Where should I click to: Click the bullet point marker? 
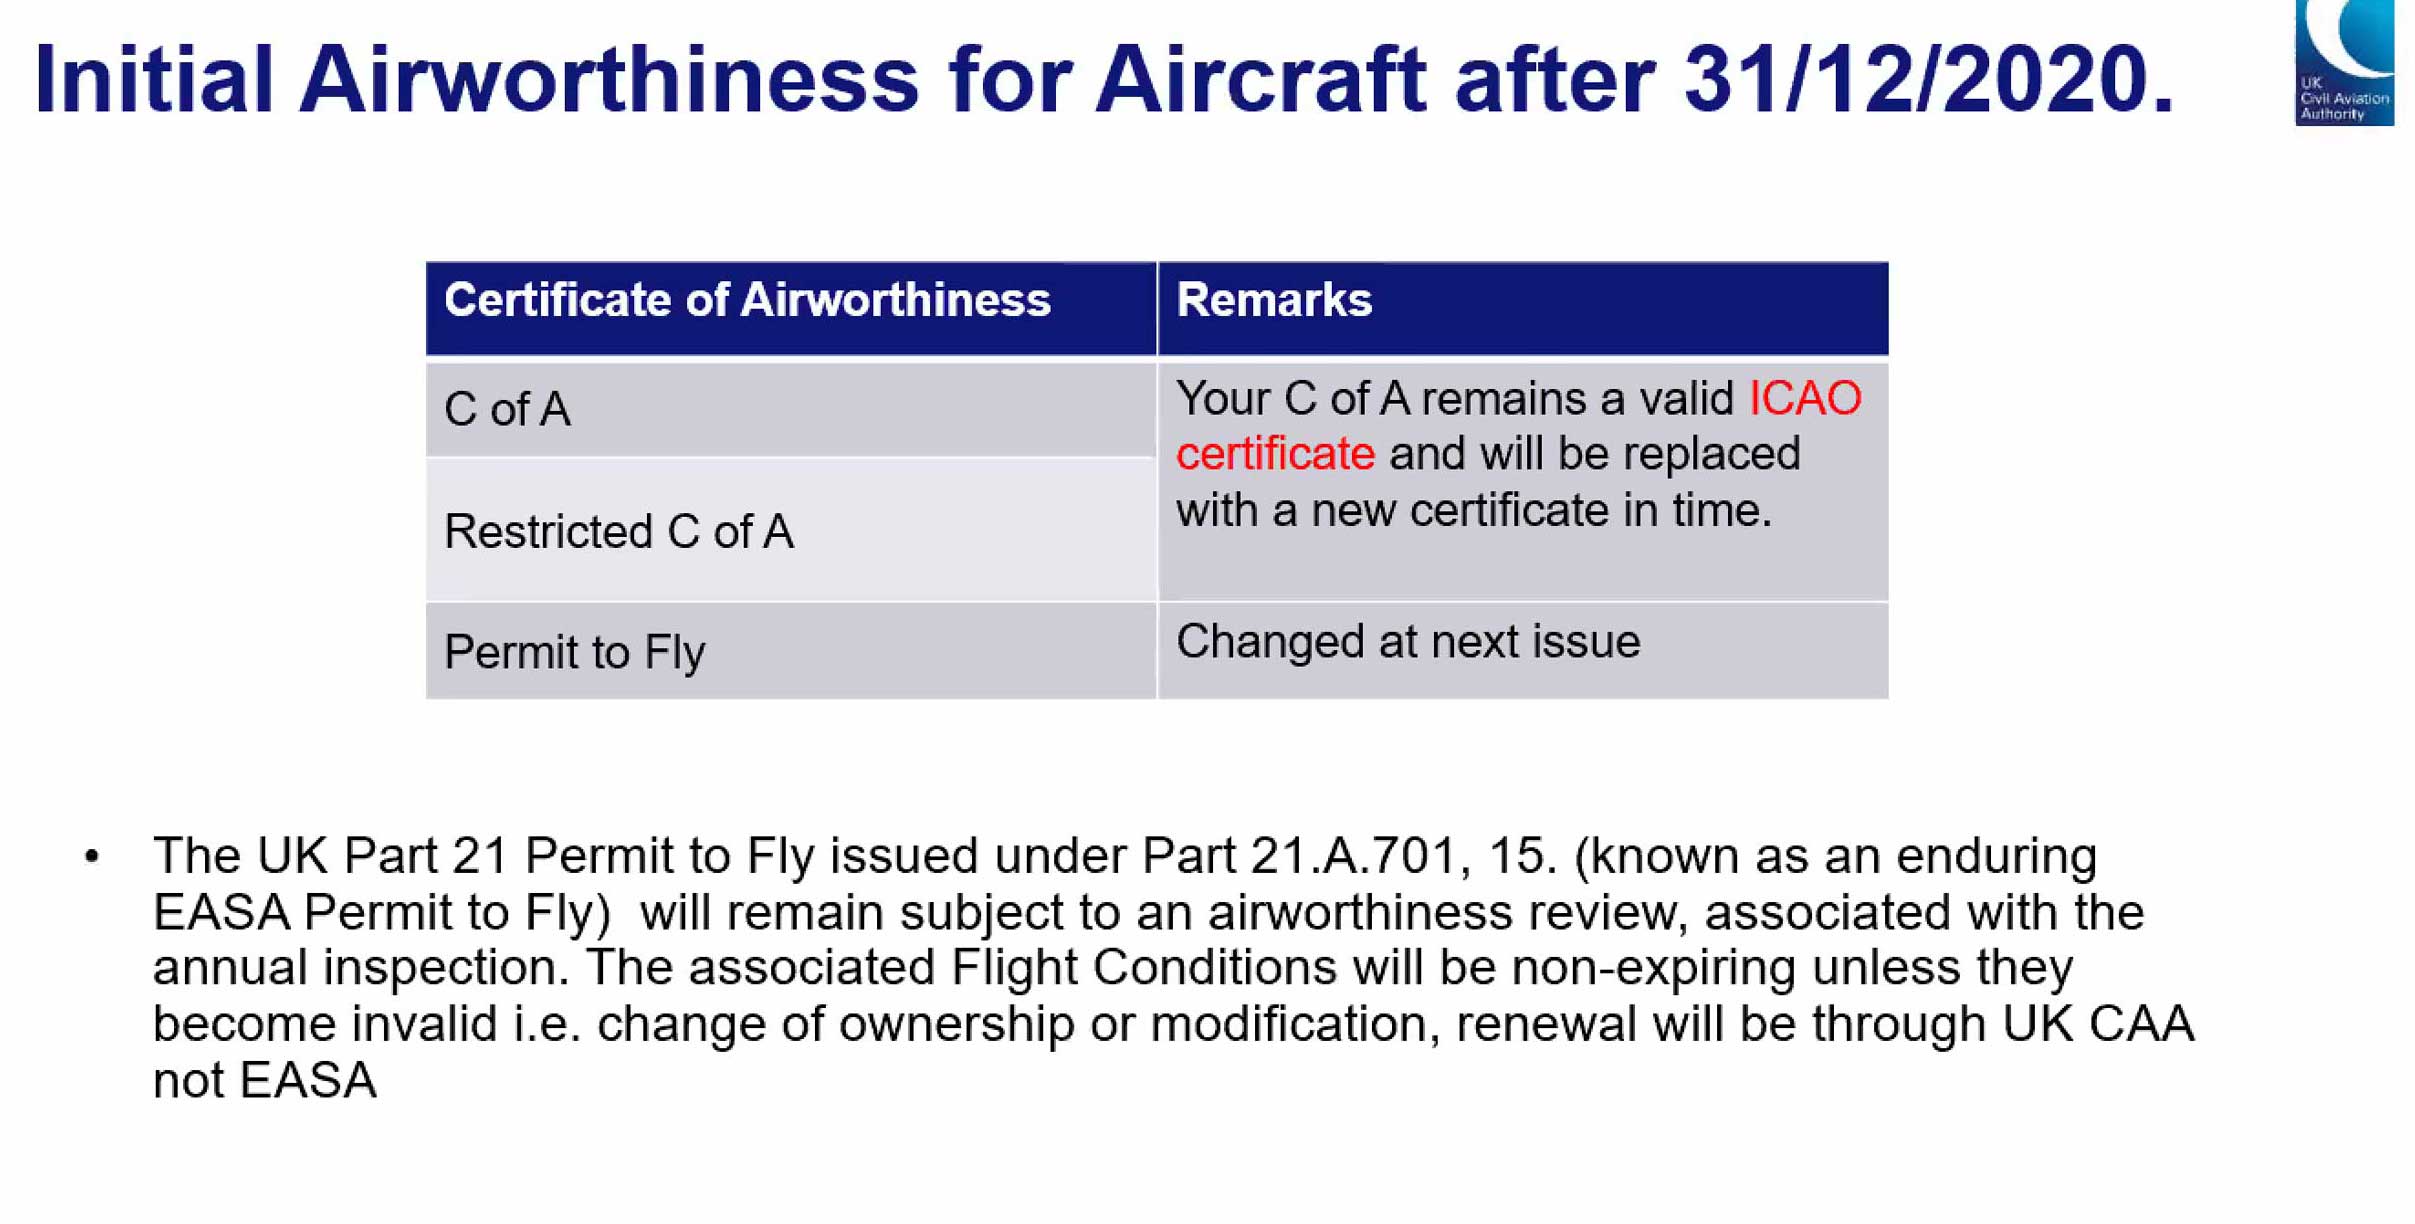pos(92,857)
